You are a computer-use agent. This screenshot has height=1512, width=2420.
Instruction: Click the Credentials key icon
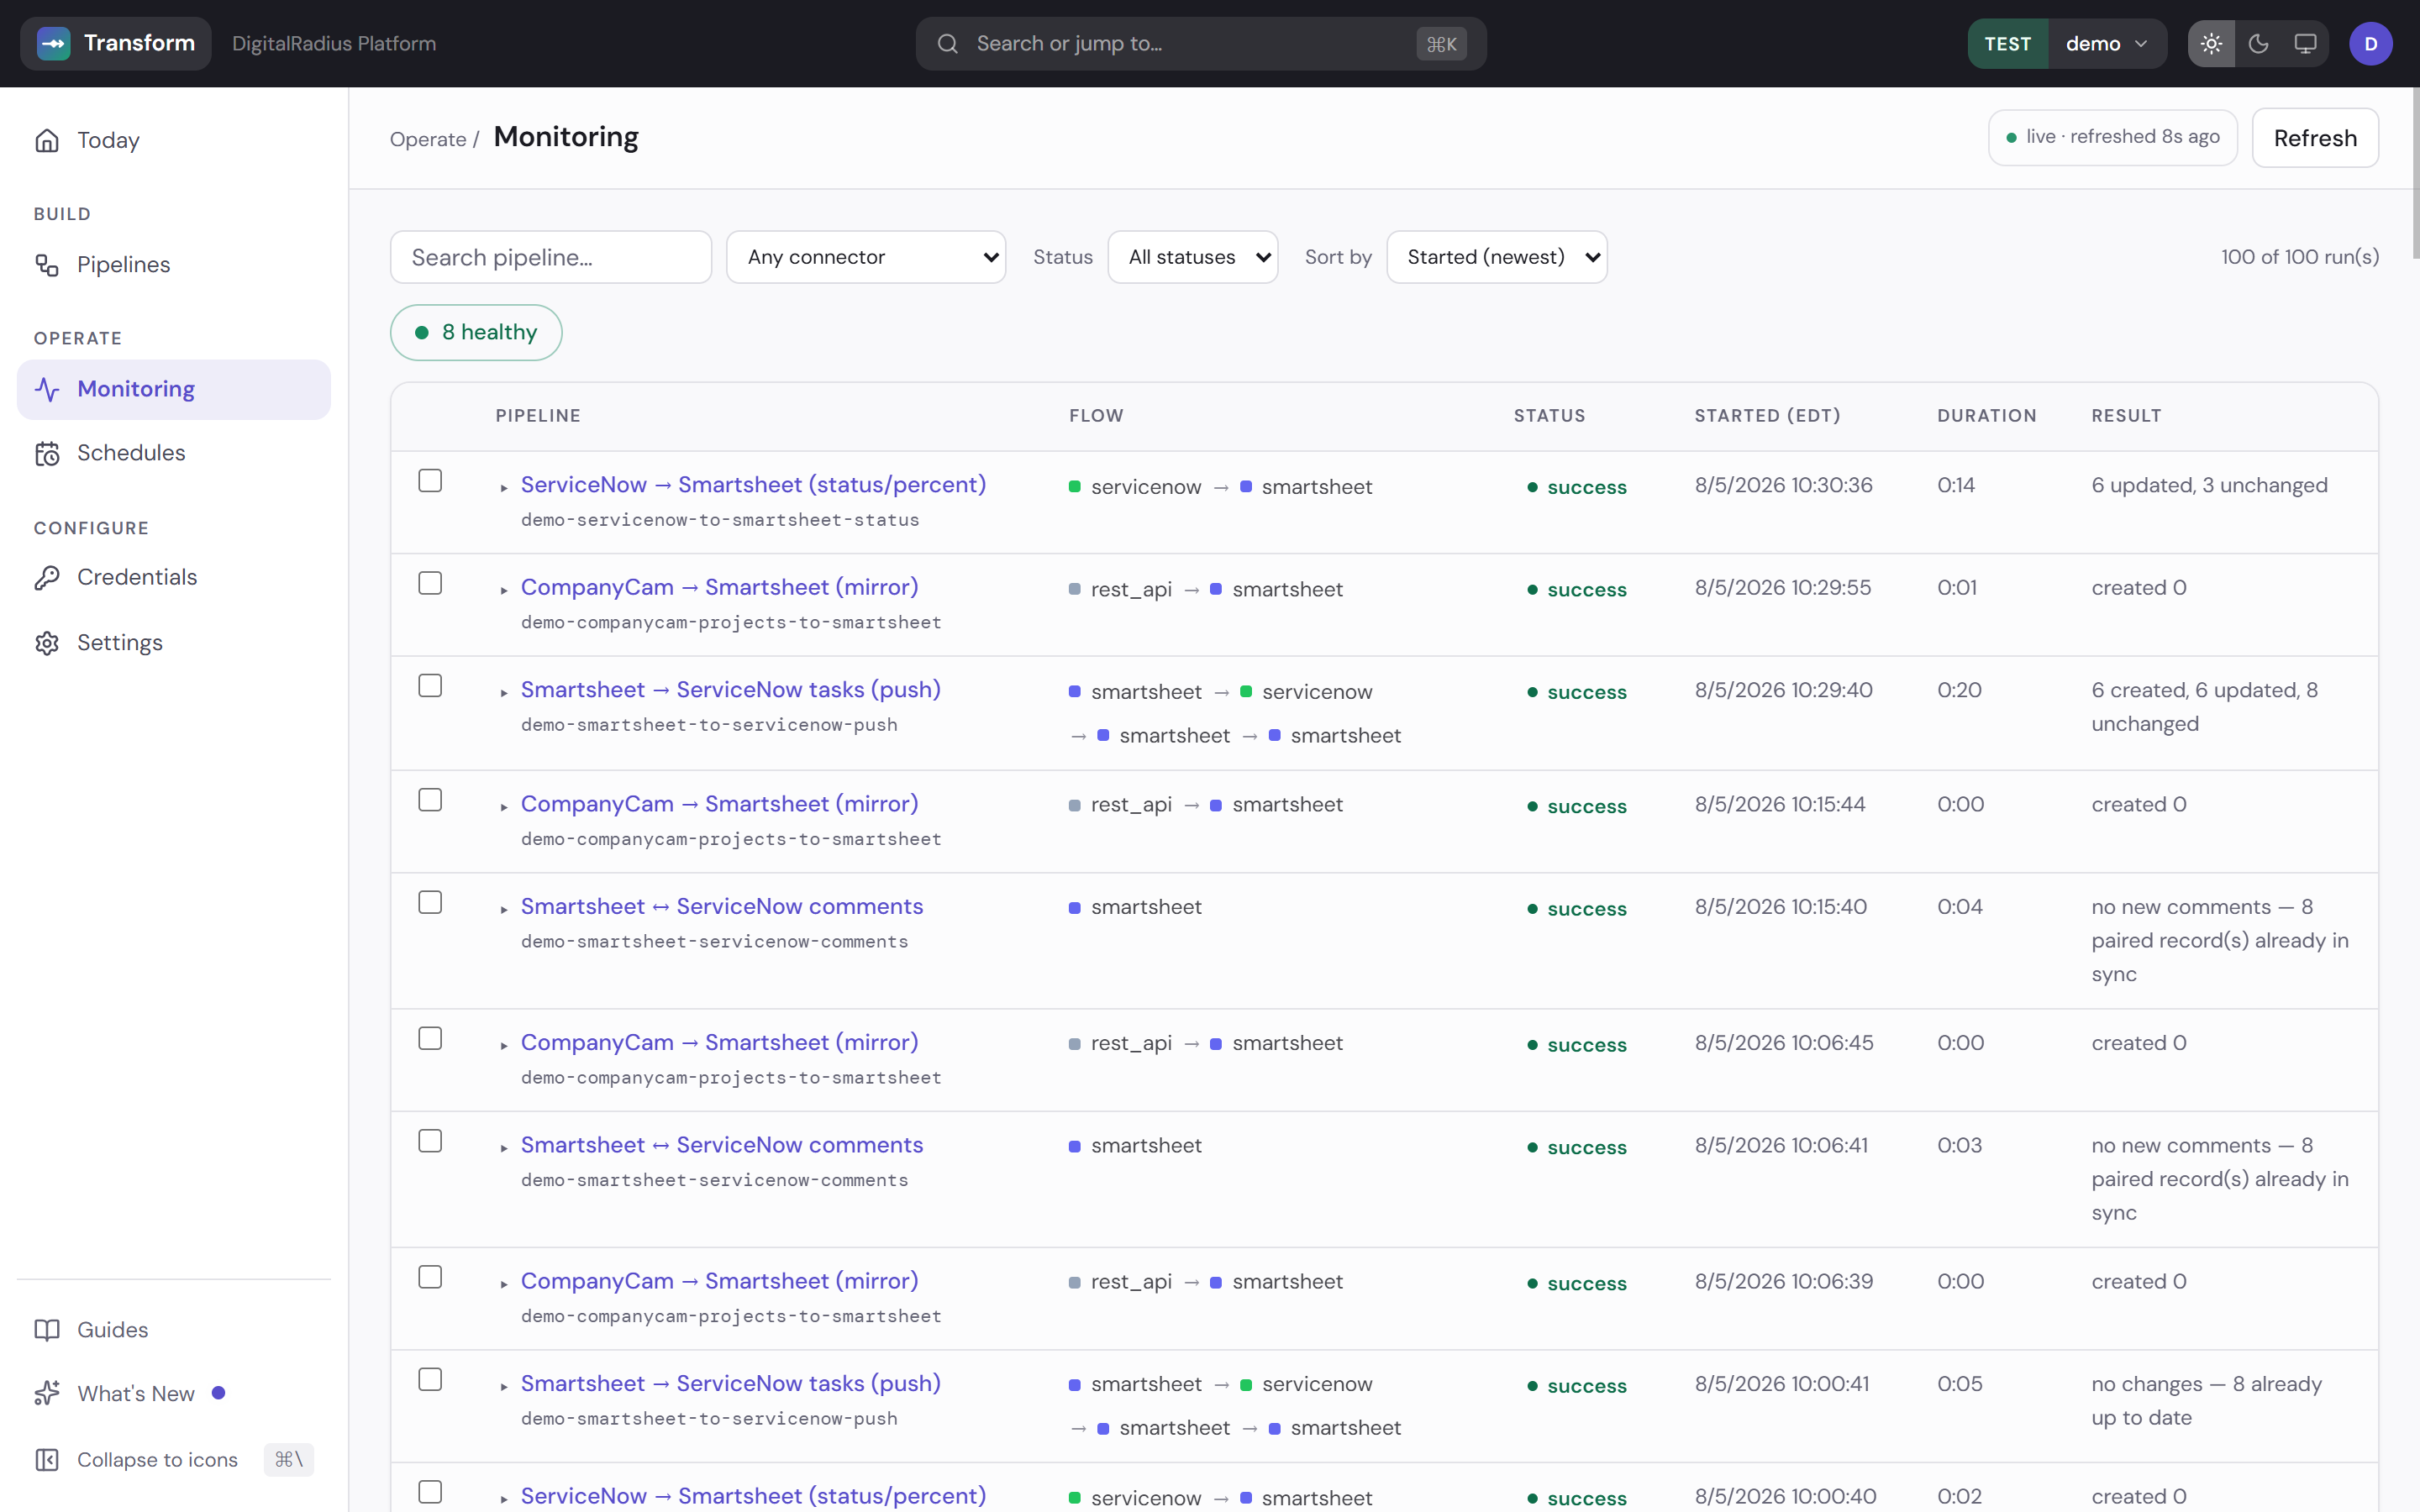point(47,577)
